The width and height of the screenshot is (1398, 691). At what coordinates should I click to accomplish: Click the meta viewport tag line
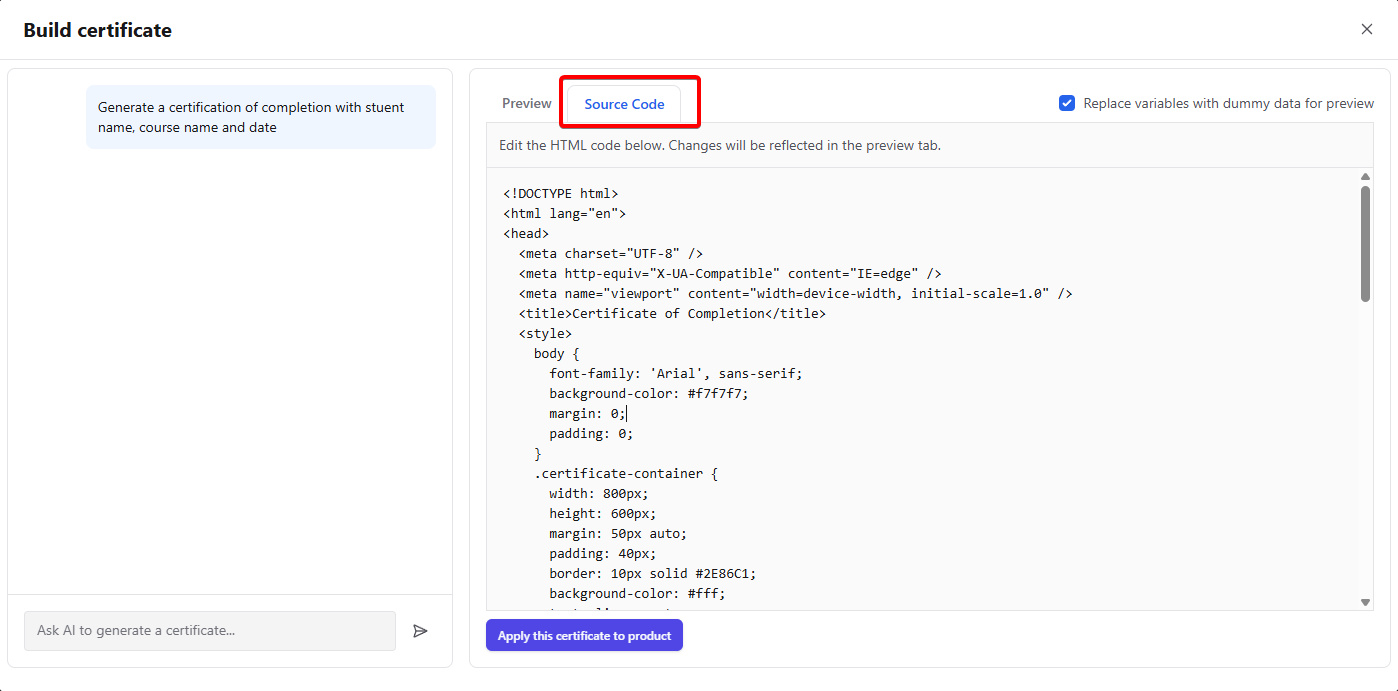[795, 292]
